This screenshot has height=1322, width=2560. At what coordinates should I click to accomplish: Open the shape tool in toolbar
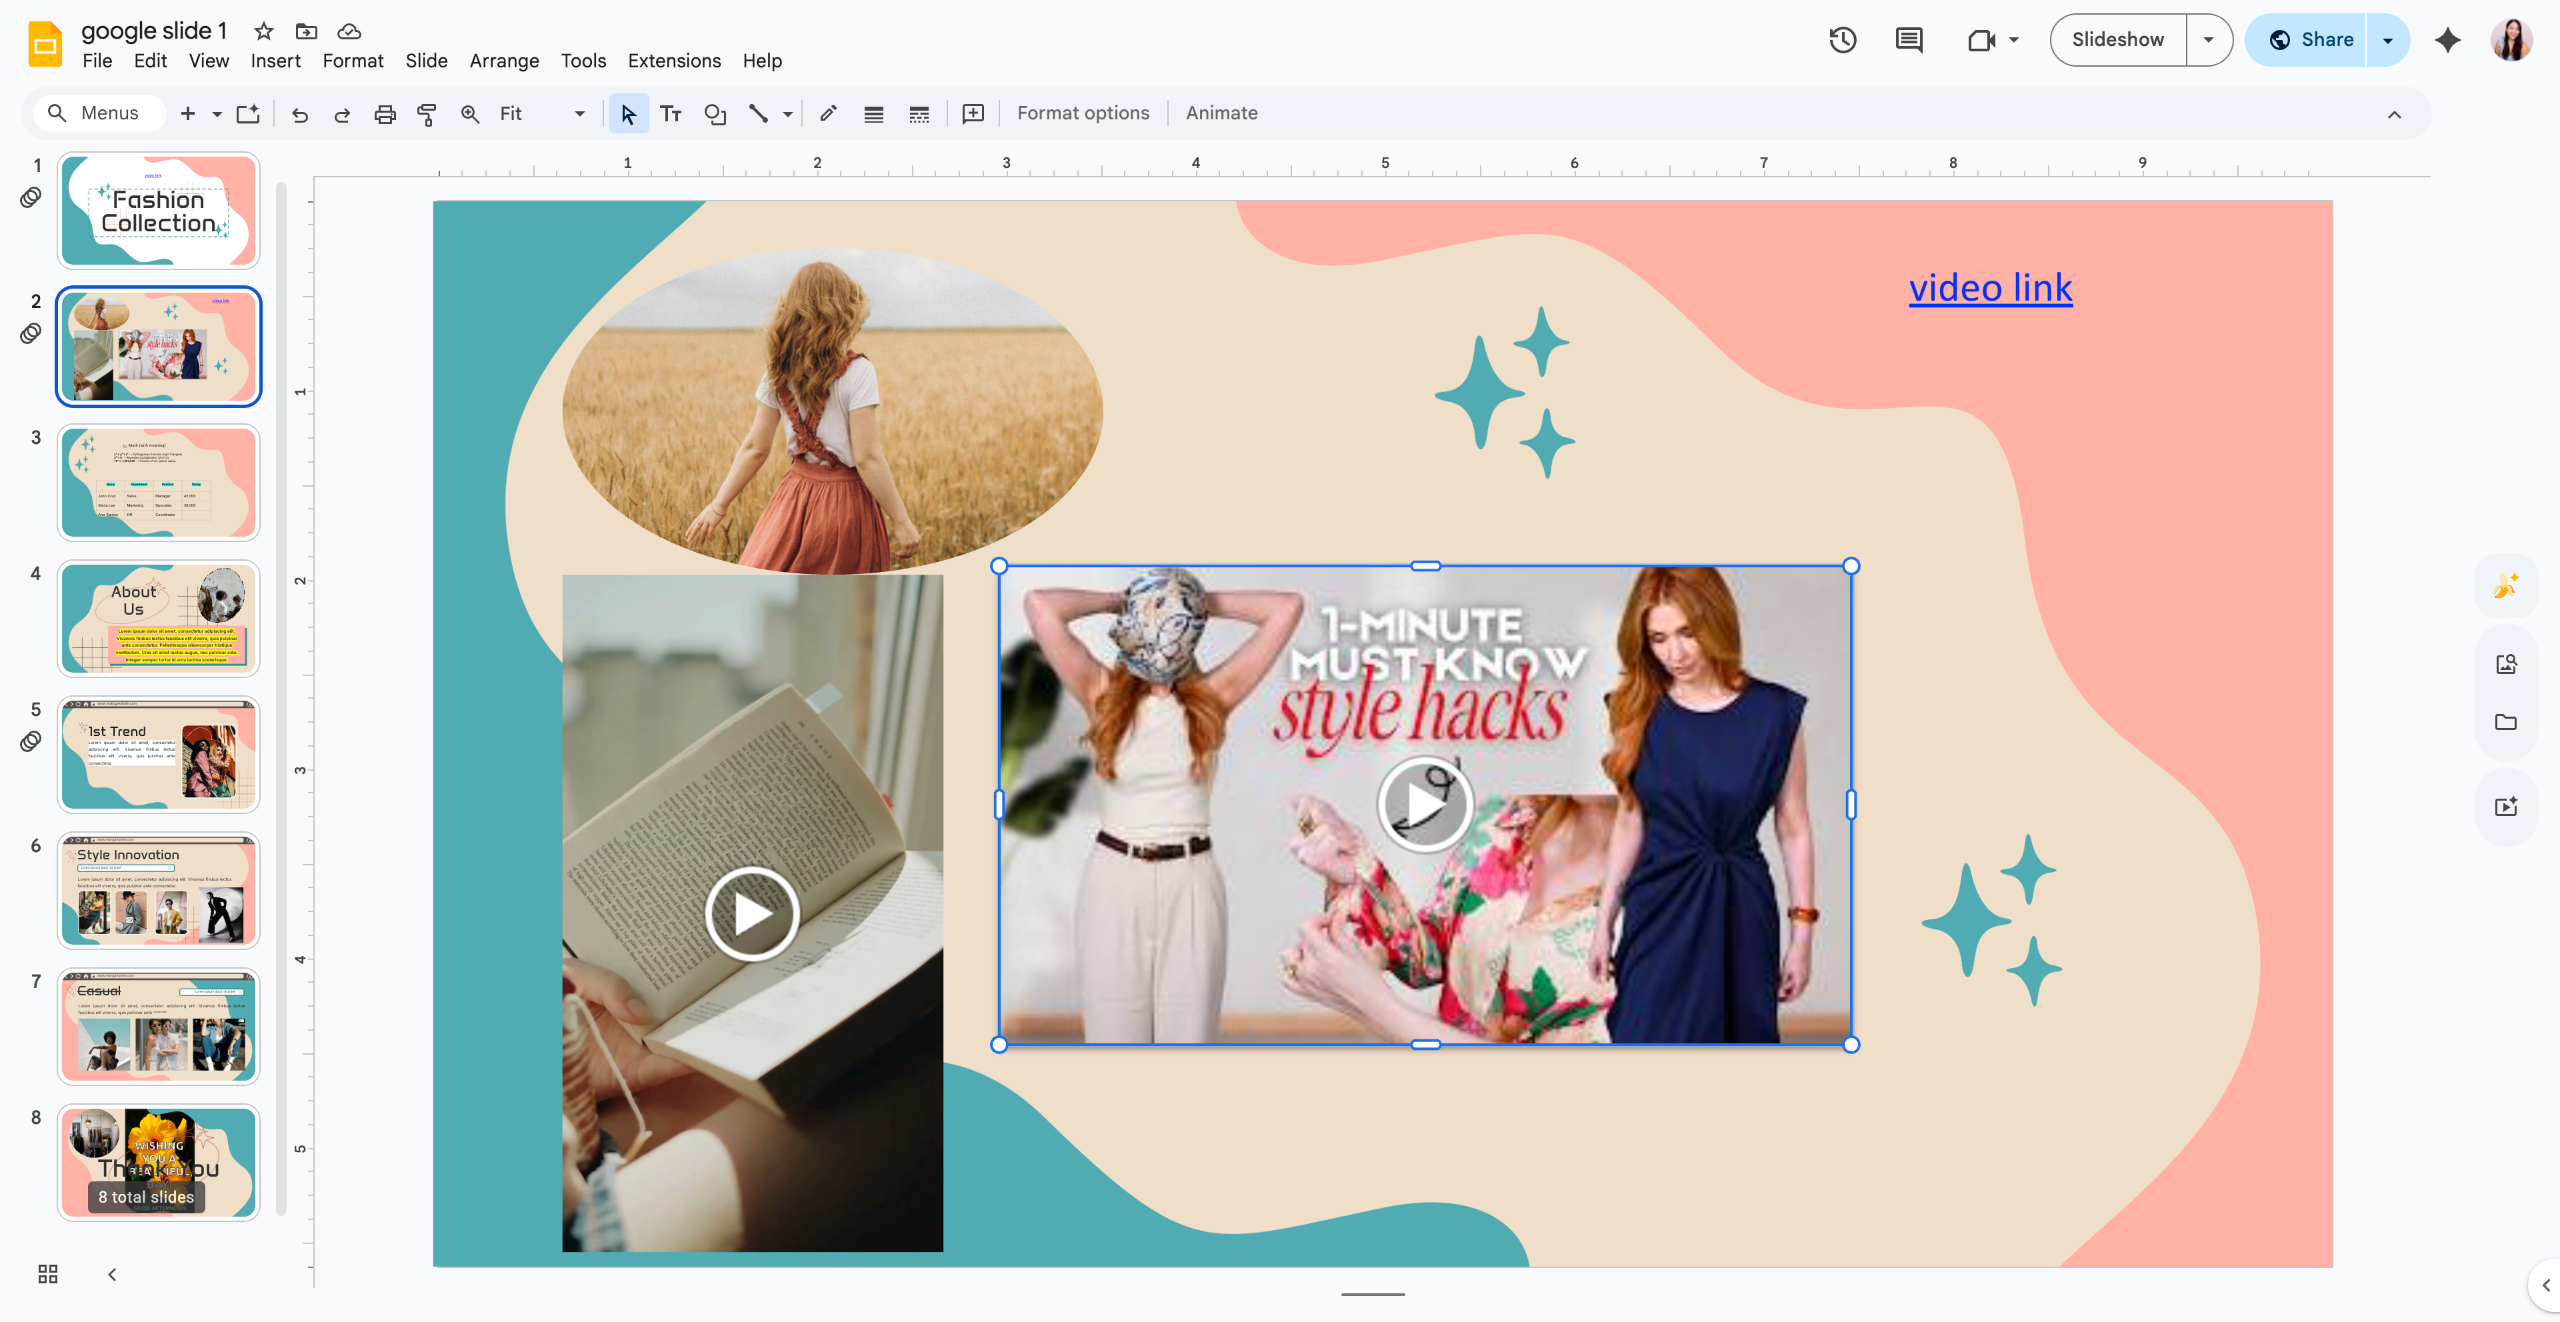coord(715,114)
